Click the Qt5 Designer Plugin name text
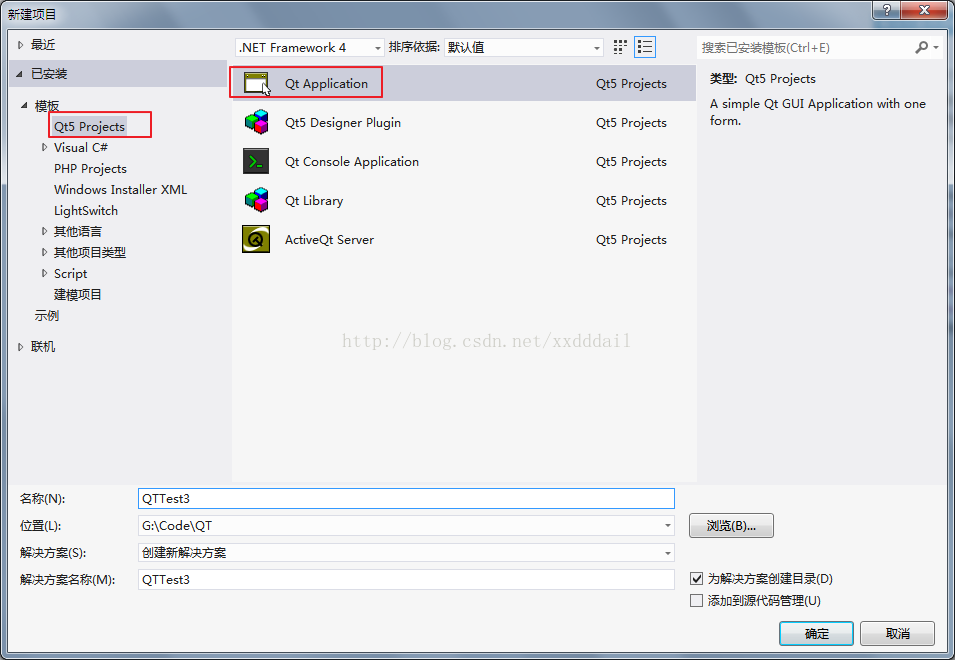 343,122
